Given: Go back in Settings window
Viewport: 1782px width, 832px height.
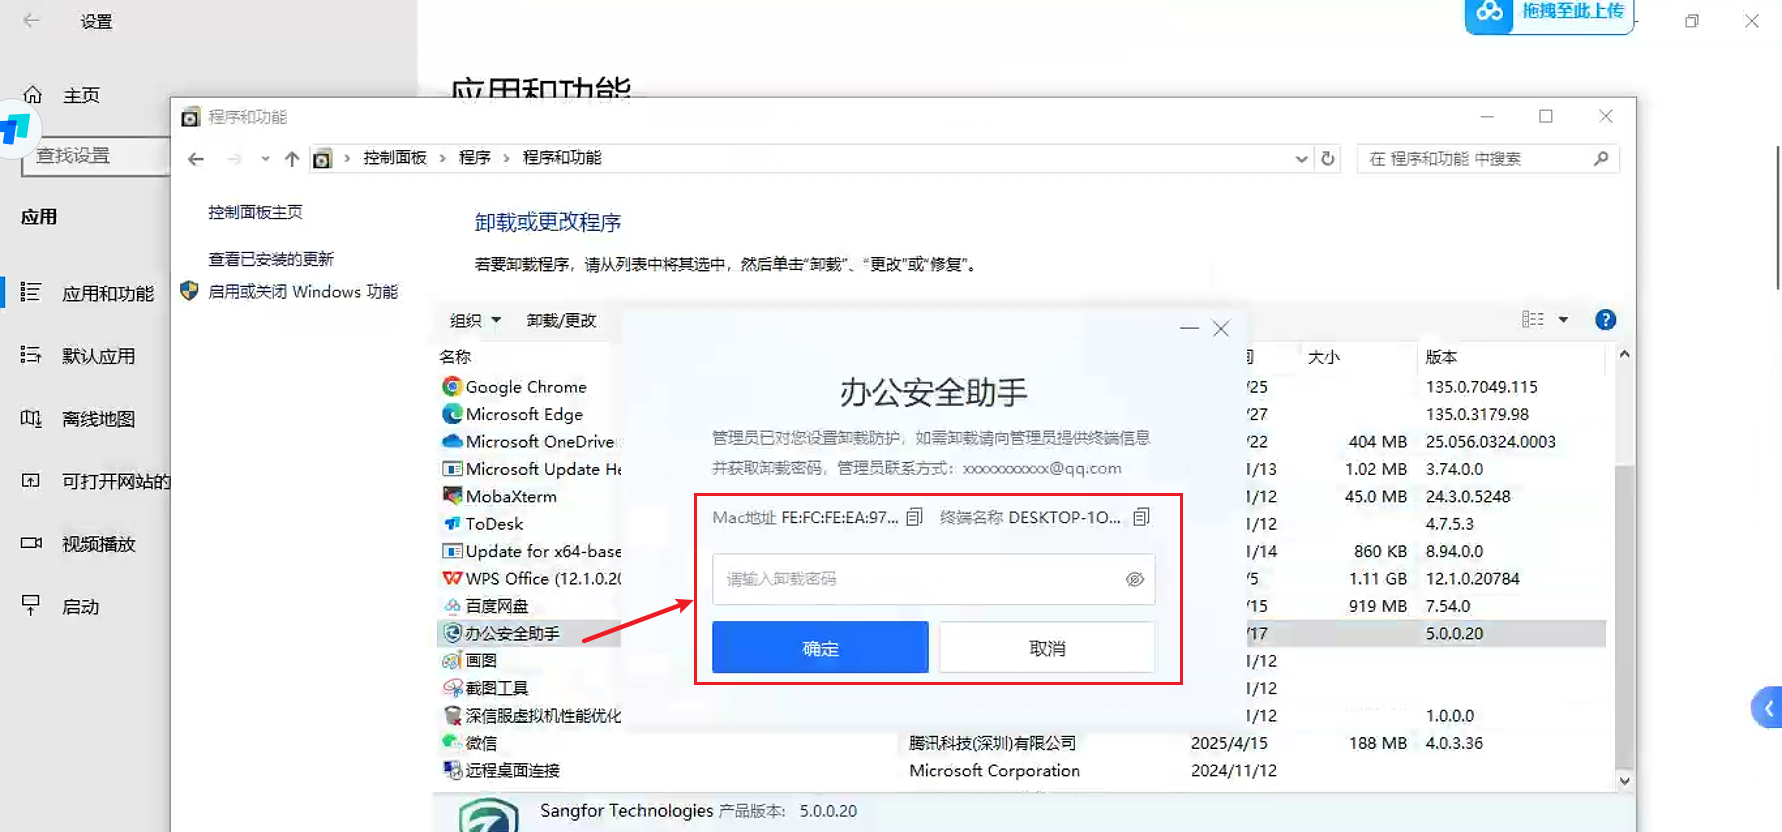Looking at the screenshot, I should click(x=32, y=20).
